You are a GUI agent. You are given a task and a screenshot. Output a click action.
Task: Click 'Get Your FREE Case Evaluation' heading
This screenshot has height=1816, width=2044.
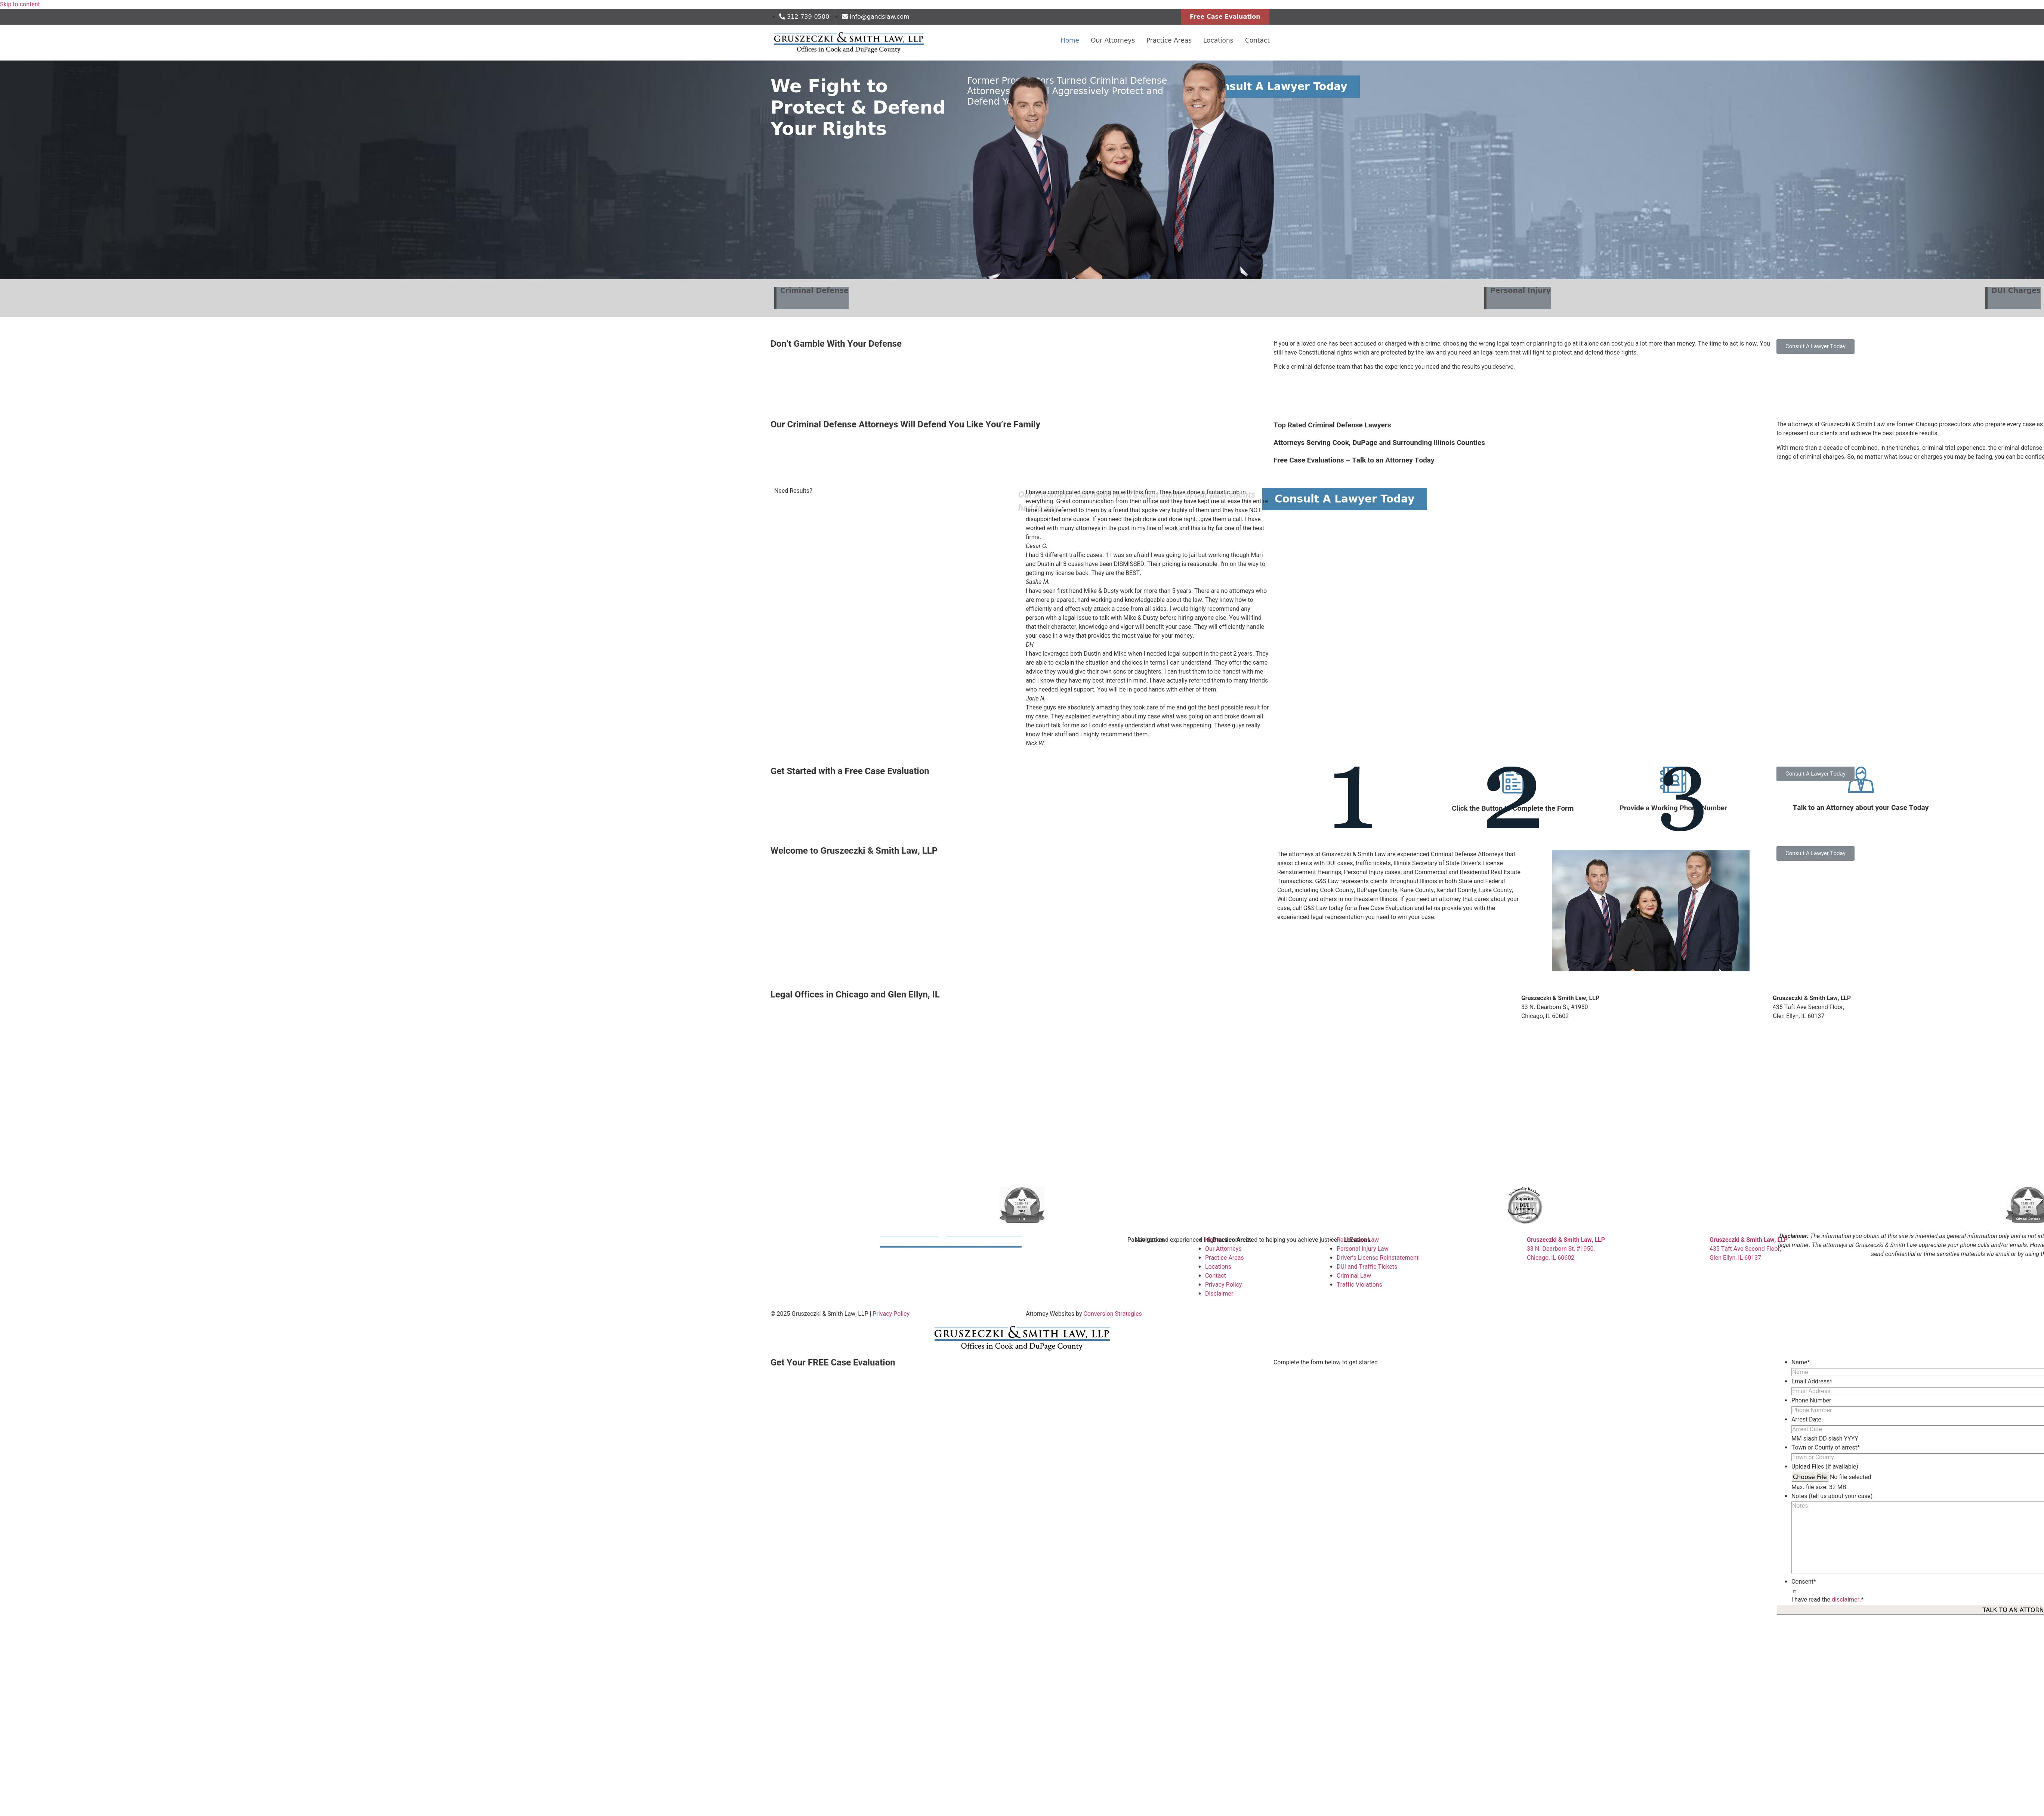832,1363
